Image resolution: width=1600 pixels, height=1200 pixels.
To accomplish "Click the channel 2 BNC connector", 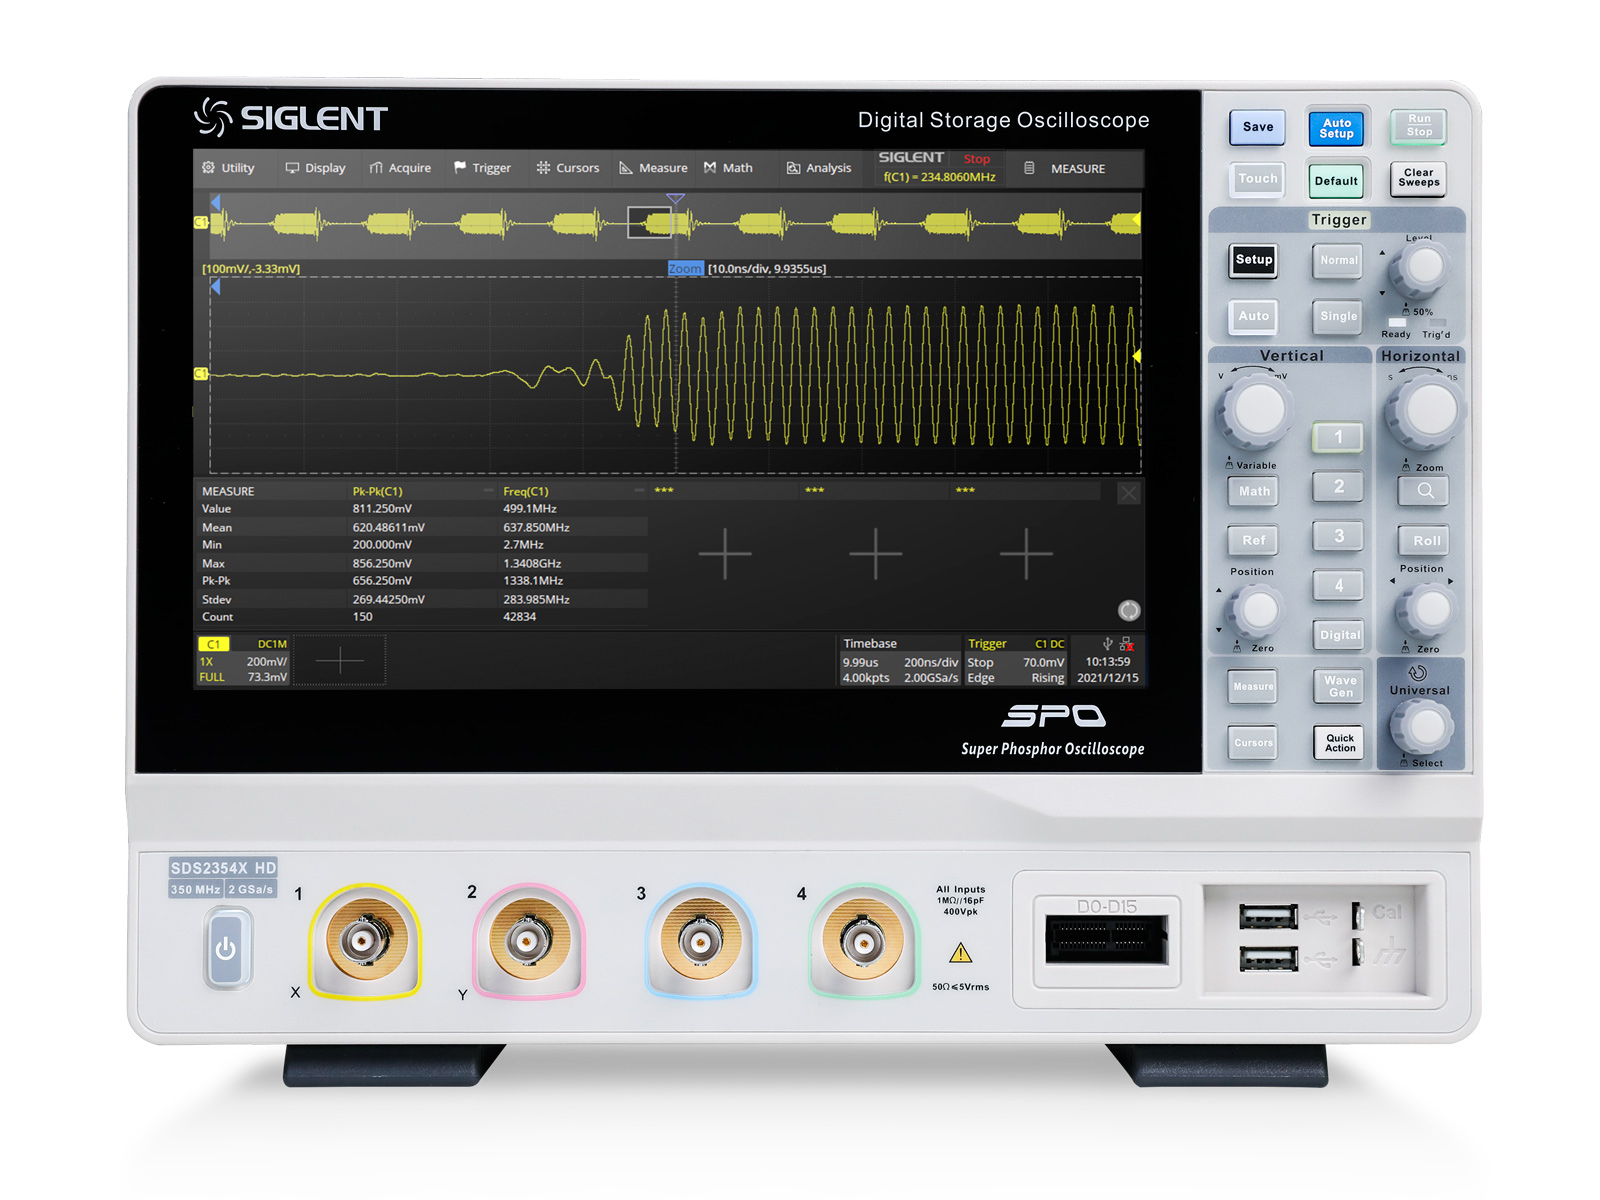I will coord(529,940).
